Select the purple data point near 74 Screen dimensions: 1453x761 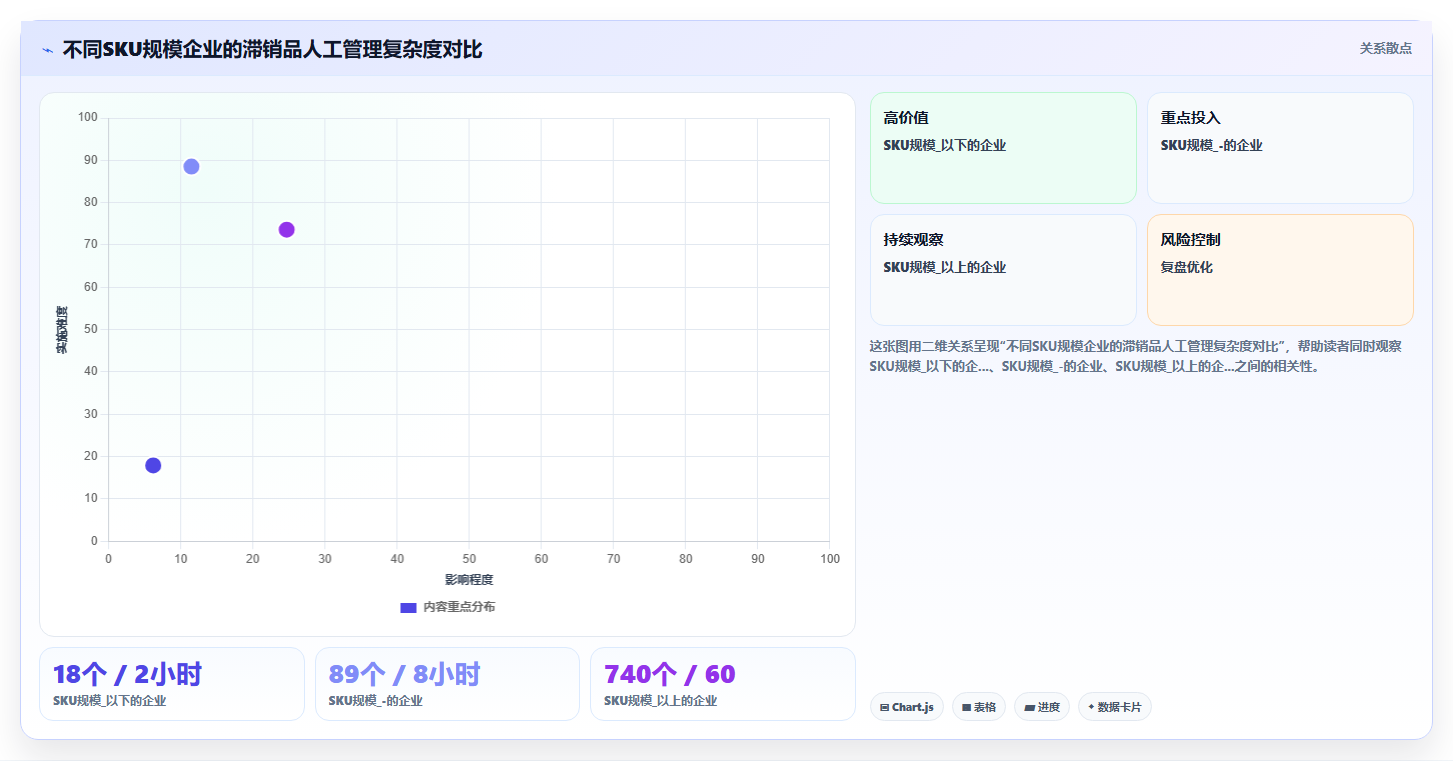coord(286,230)
